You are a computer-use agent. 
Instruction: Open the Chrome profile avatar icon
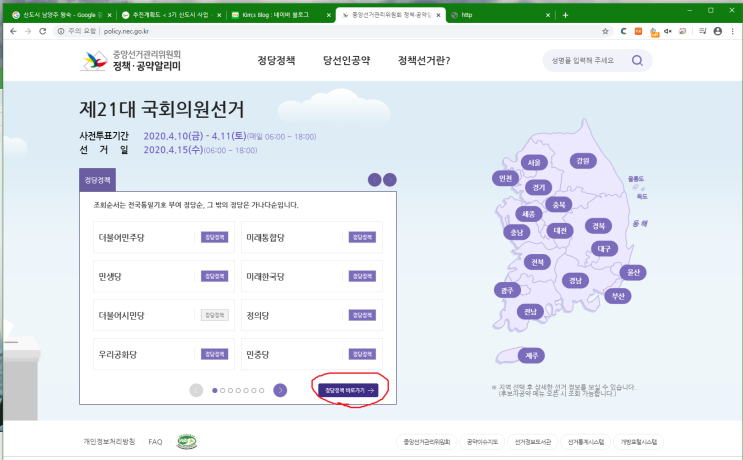point(718,31)
